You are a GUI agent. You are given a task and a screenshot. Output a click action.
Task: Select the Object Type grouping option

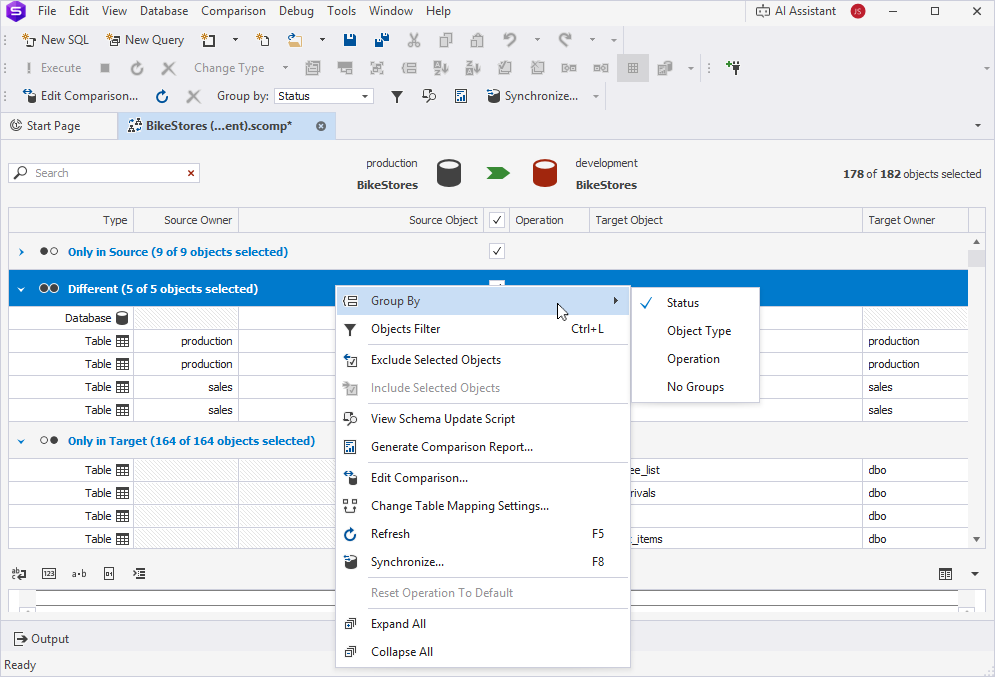click(x=698, y=331)
